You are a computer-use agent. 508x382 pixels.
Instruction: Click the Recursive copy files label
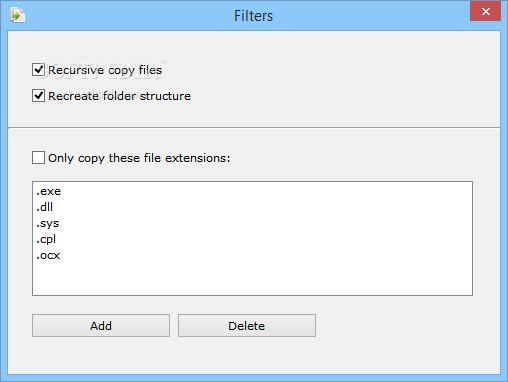point(105,70)
